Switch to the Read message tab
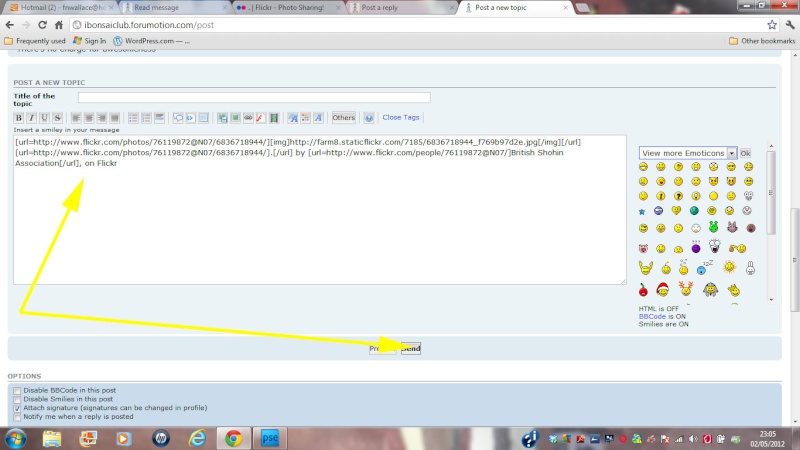Screen dimensions: 800x450 point(176,8)
